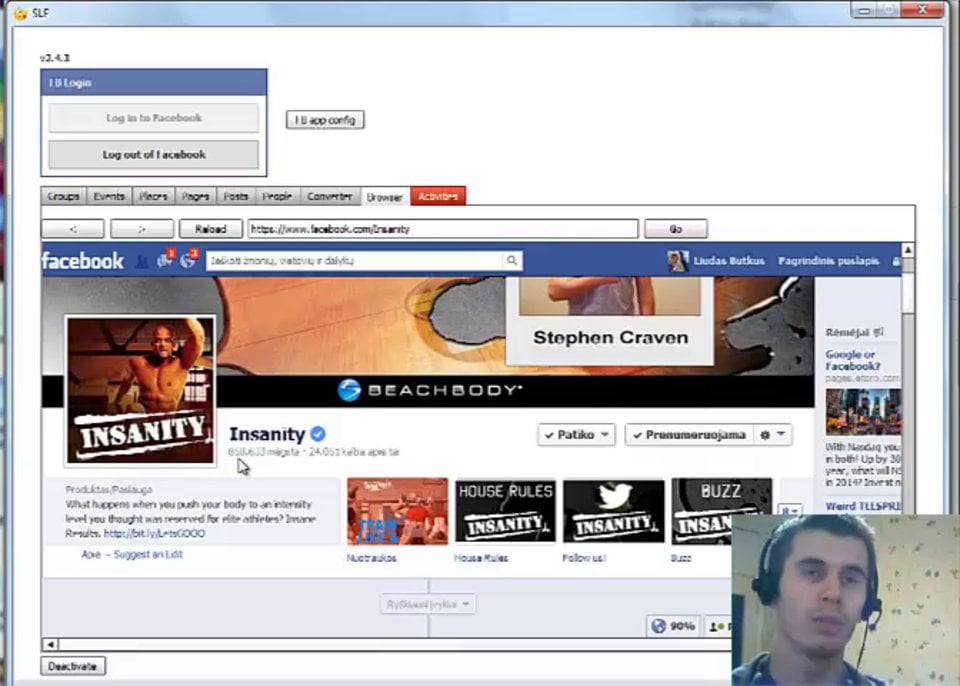Open the bit.ly link in page description
Screen dimensions: 960x686
coord(154,533)
